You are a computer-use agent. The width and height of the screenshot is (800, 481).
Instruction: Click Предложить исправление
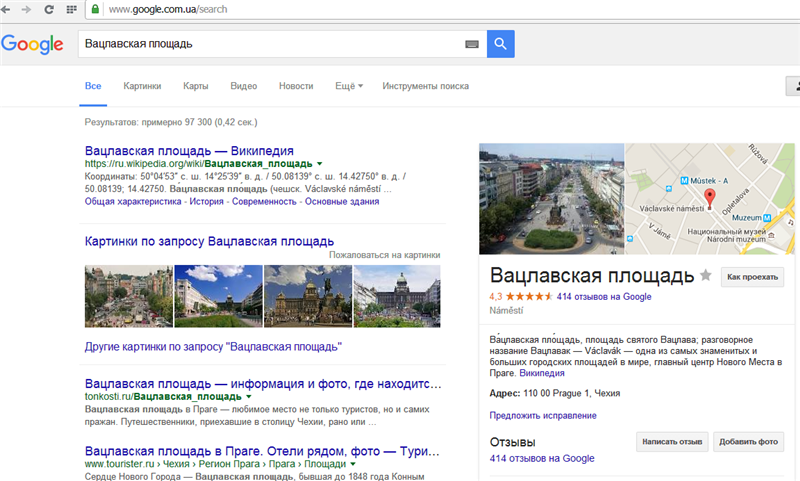click(543, 415)
